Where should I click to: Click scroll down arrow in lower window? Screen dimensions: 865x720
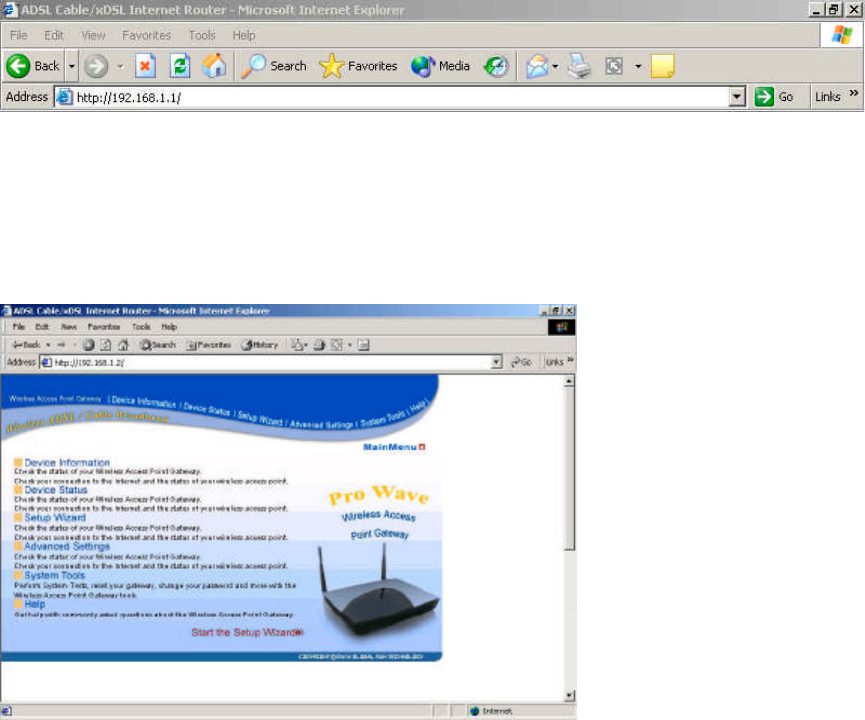(x=569, y=696)
